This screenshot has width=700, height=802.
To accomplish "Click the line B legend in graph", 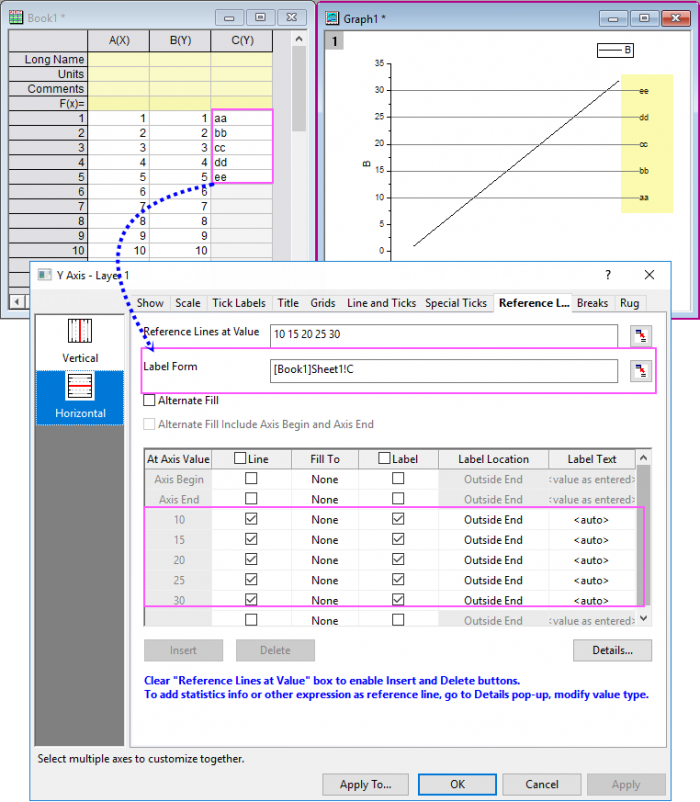I will (x=614, y=49).
